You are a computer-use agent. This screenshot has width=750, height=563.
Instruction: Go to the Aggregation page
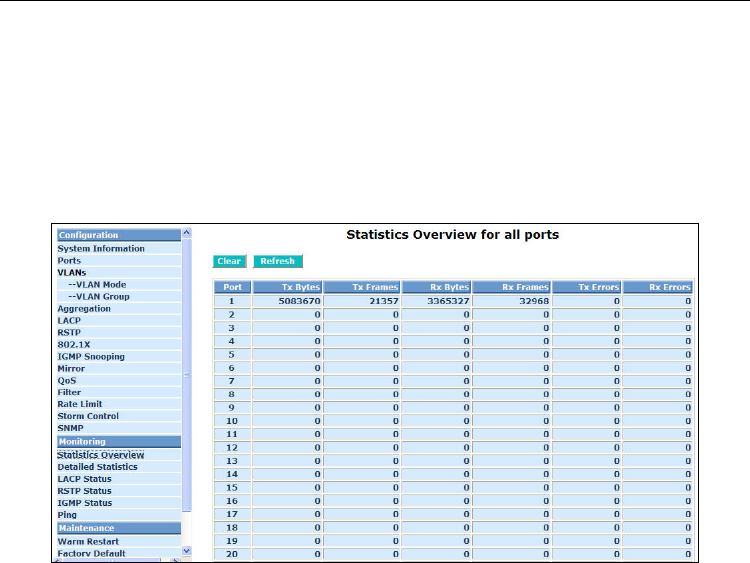84,308
